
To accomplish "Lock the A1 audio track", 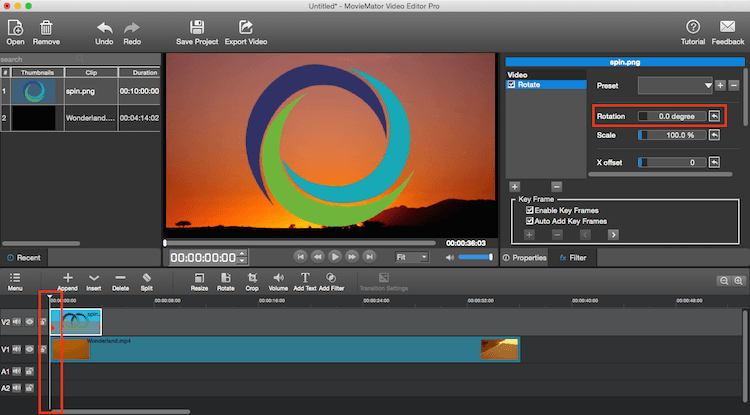I will pyautogui.click(x=29, y=371).
